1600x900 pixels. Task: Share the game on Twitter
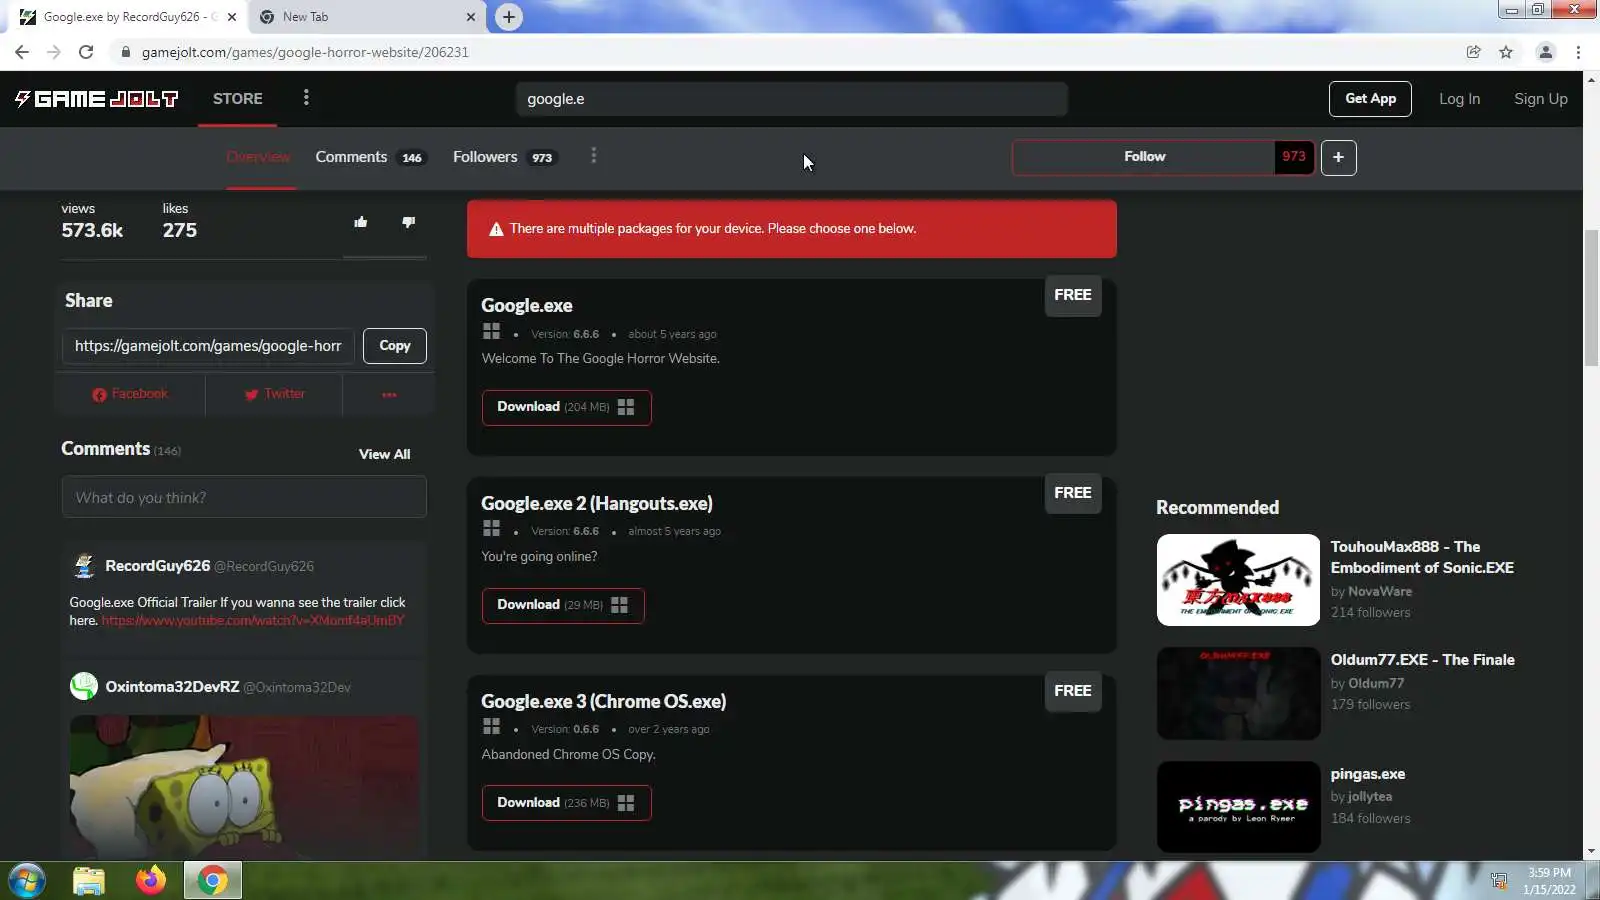(x=275, y=394)
